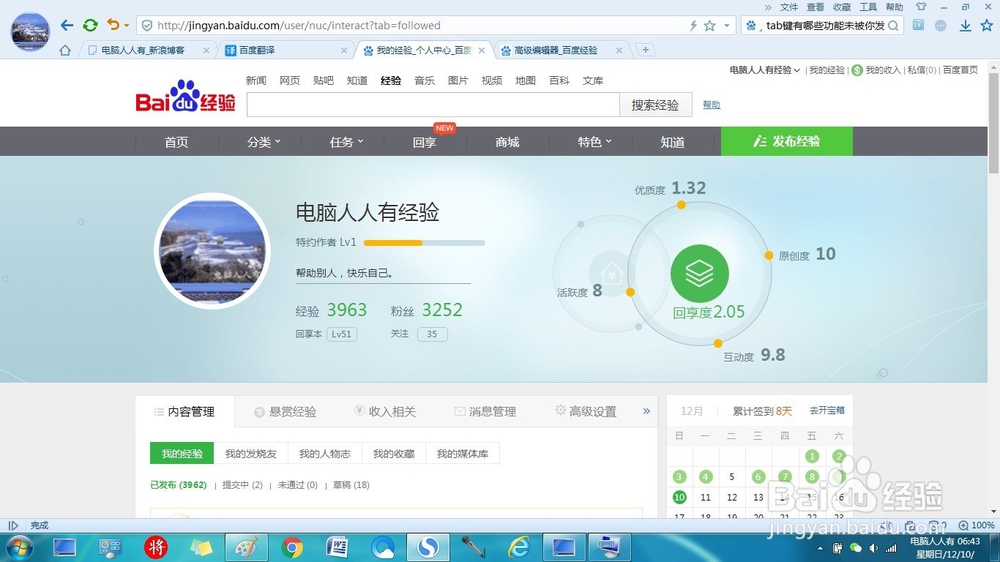Open the 收藏 menu
This screenshot has width=1000, height=562.
click(842, 7)
